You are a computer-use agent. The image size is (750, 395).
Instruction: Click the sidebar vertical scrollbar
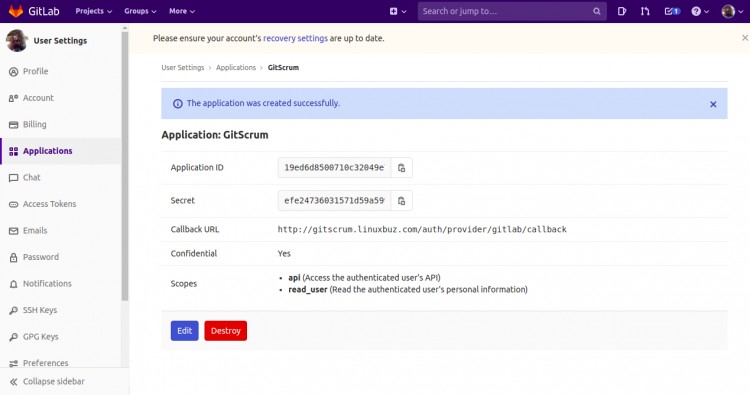pos(125,165)
